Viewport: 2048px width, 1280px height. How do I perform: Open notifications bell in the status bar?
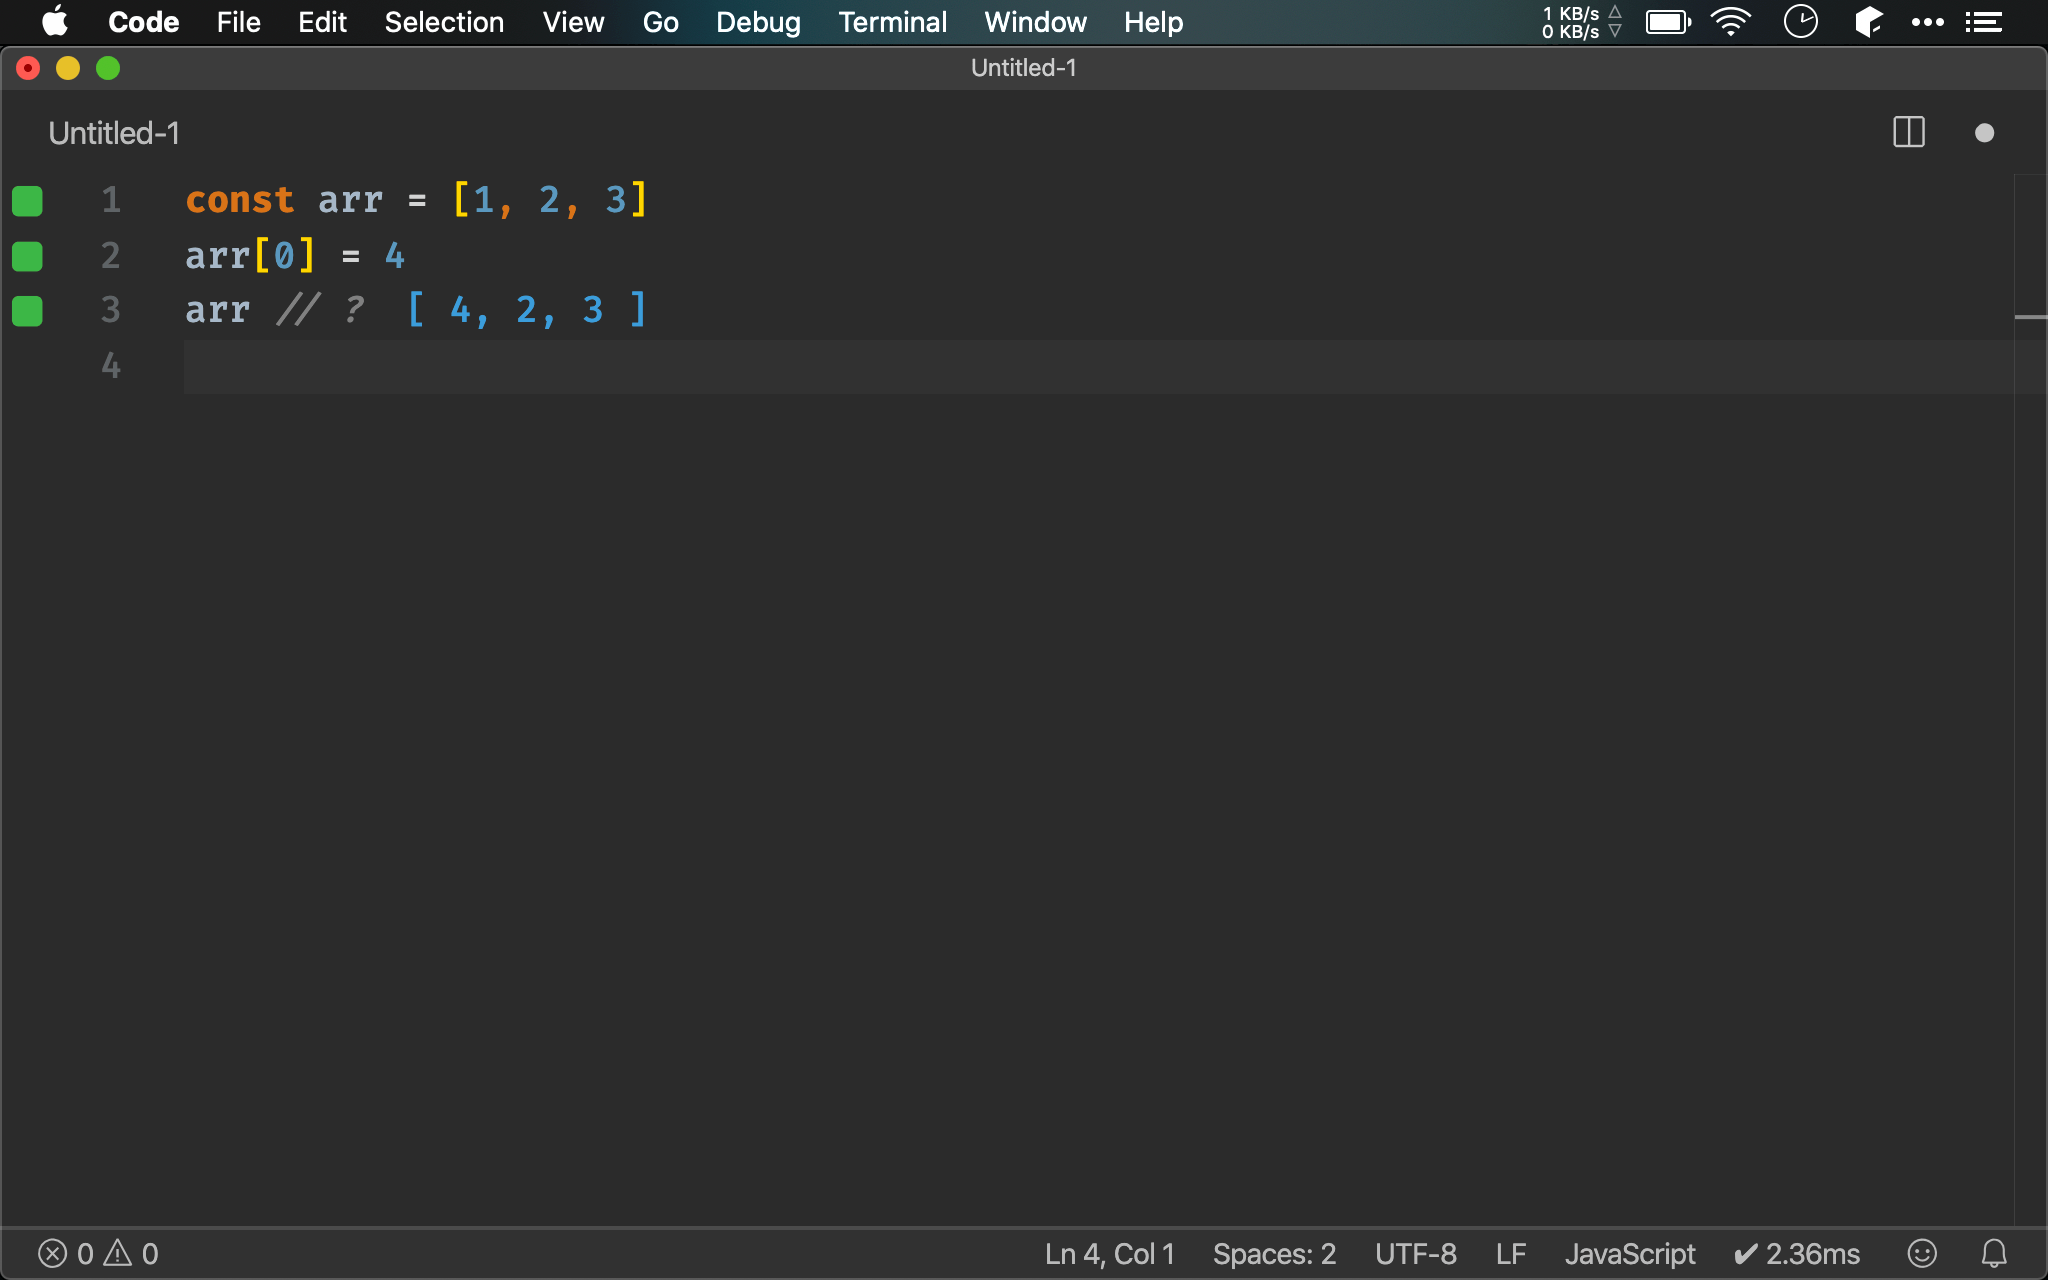coord(1994,1253)
